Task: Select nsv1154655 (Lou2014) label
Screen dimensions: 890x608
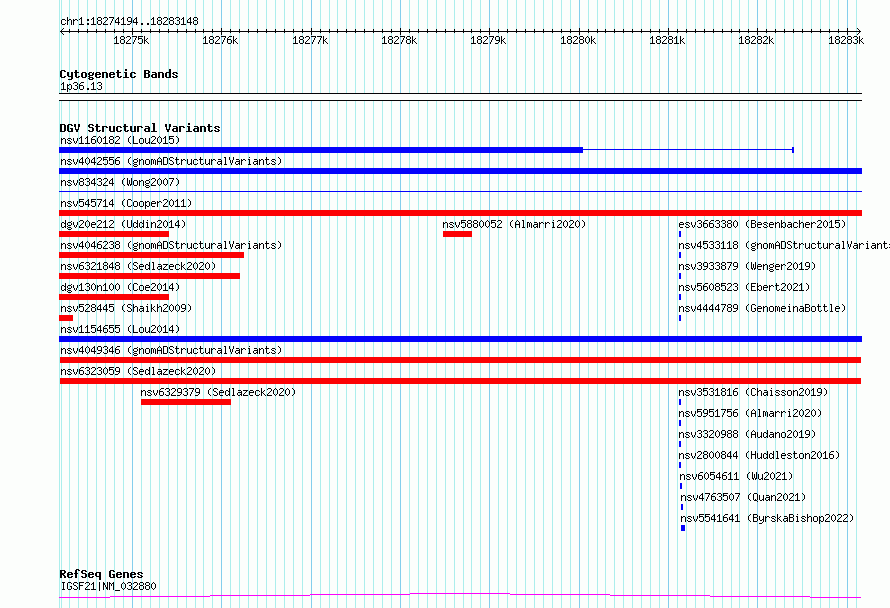Action: pyautogui.click(x=120, y=329)
